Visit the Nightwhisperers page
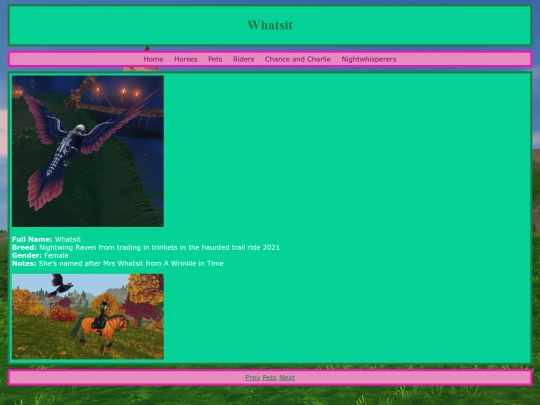Screen dimensions: 540x405 pyautogui.click(x=369, y=59)
